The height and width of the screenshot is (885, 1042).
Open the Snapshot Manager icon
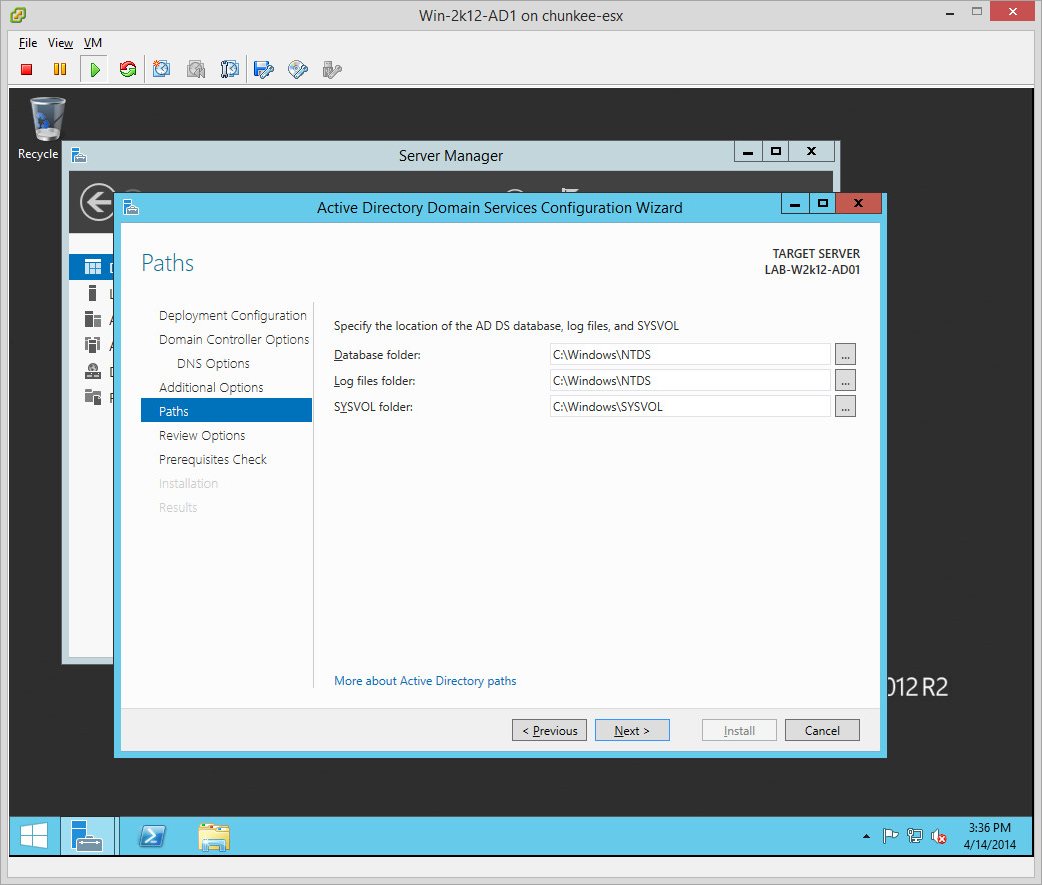point(229,69)
